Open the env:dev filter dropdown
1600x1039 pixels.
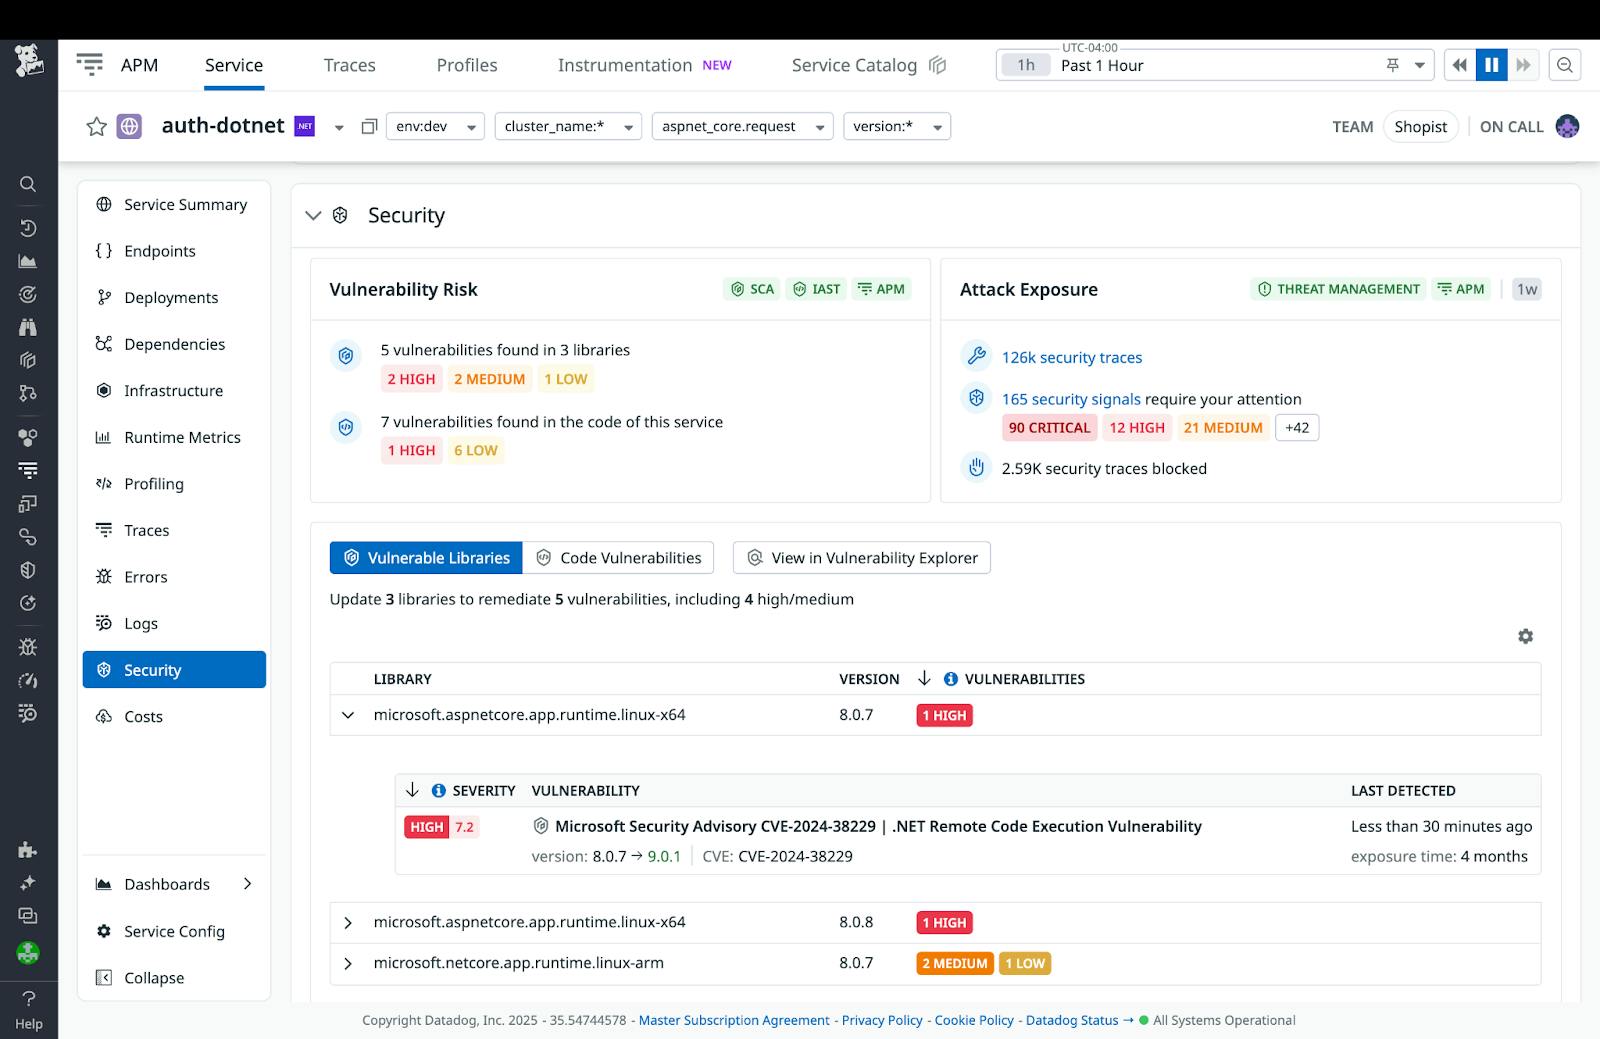(435, 126)
